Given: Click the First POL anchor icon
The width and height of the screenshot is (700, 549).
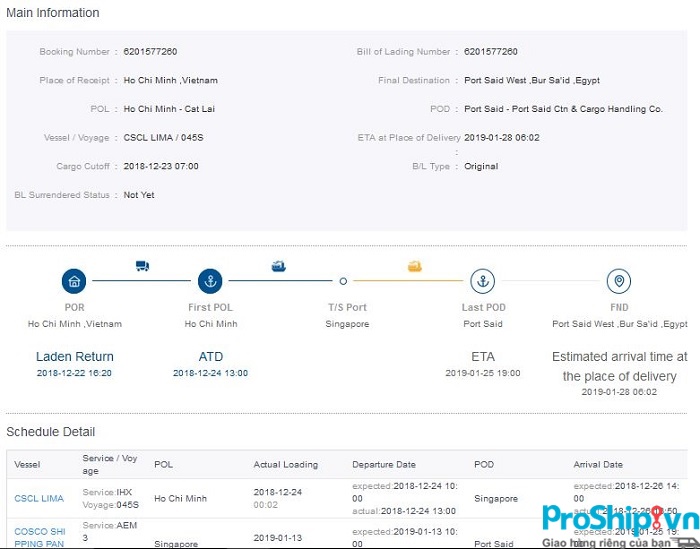Looking at the screenshot, I should 210,281.
